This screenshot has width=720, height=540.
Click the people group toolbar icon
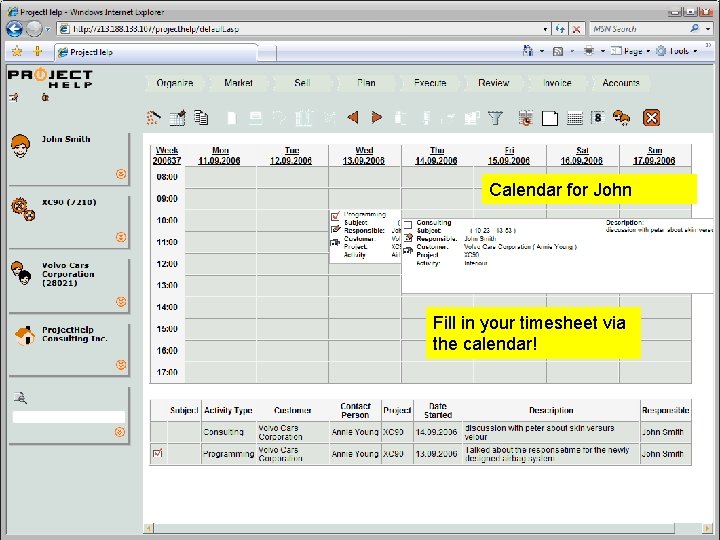point(622,118)
